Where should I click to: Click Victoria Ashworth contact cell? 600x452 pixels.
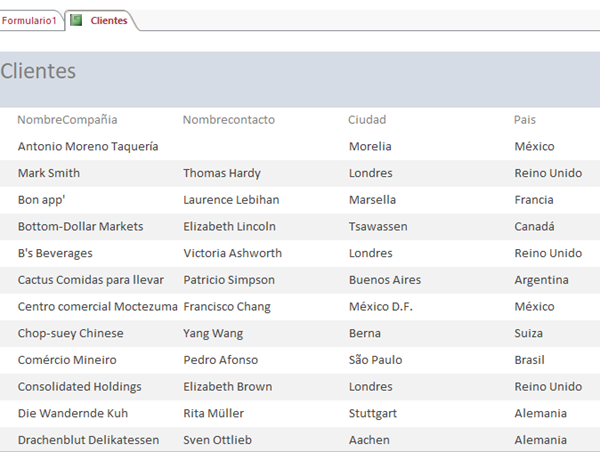pyautogui.click(x=232, y=253)
